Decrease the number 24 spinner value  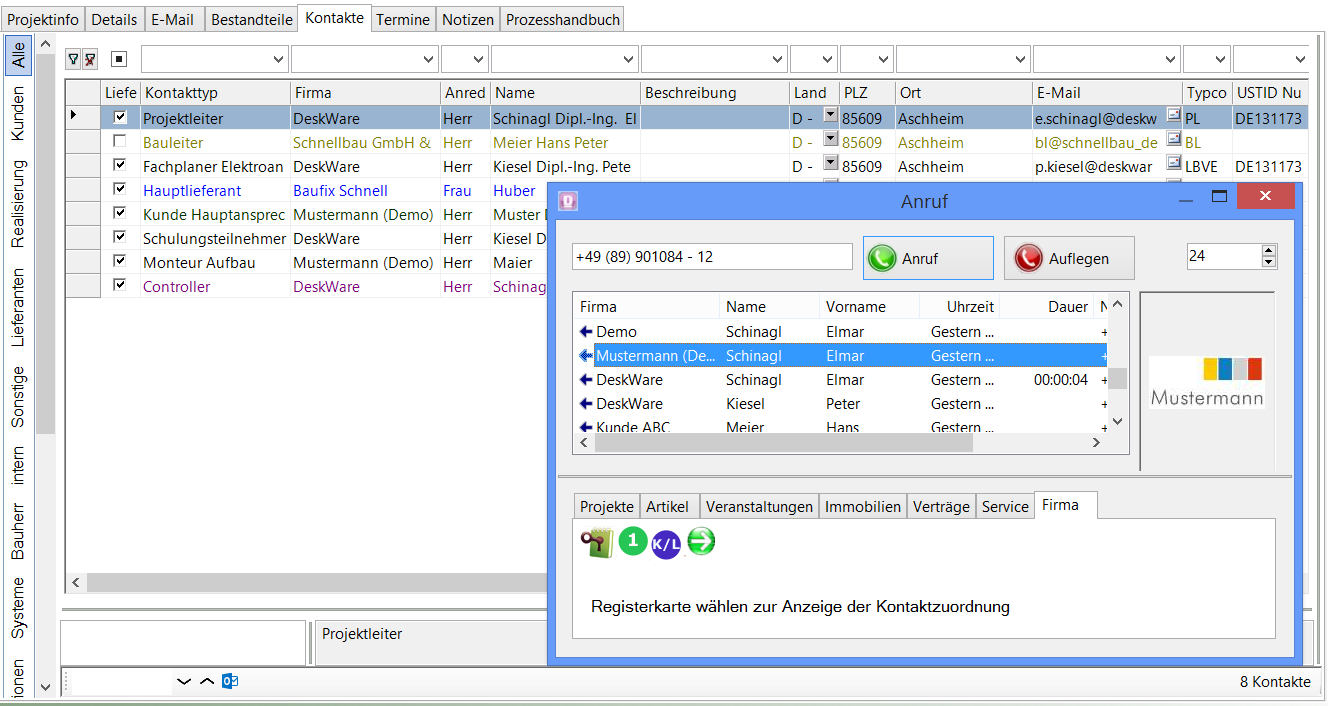click(x=1269, y=263)
